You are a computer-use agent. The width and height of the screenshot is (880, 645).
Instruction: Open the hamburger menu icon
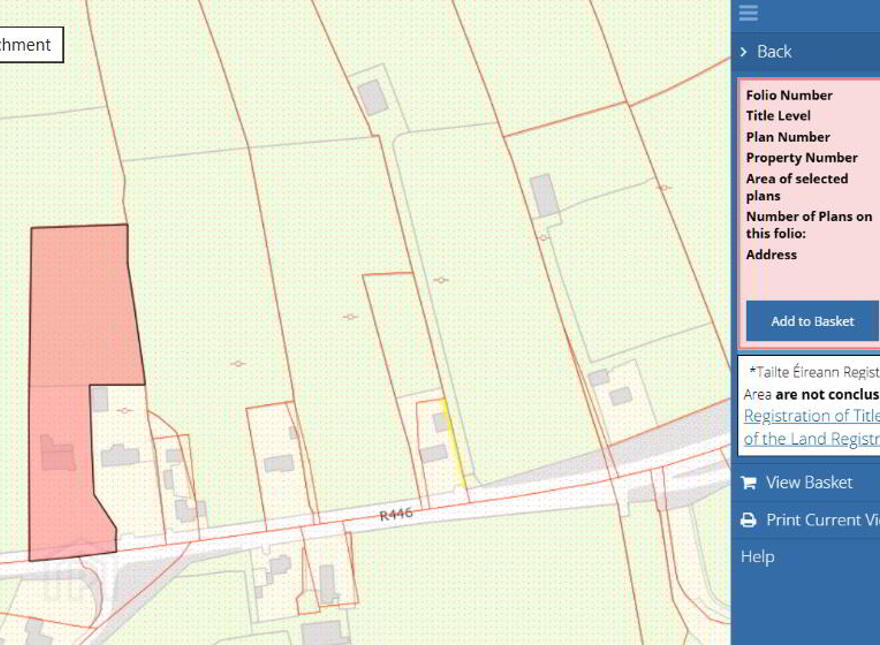(x=748, y=12)
